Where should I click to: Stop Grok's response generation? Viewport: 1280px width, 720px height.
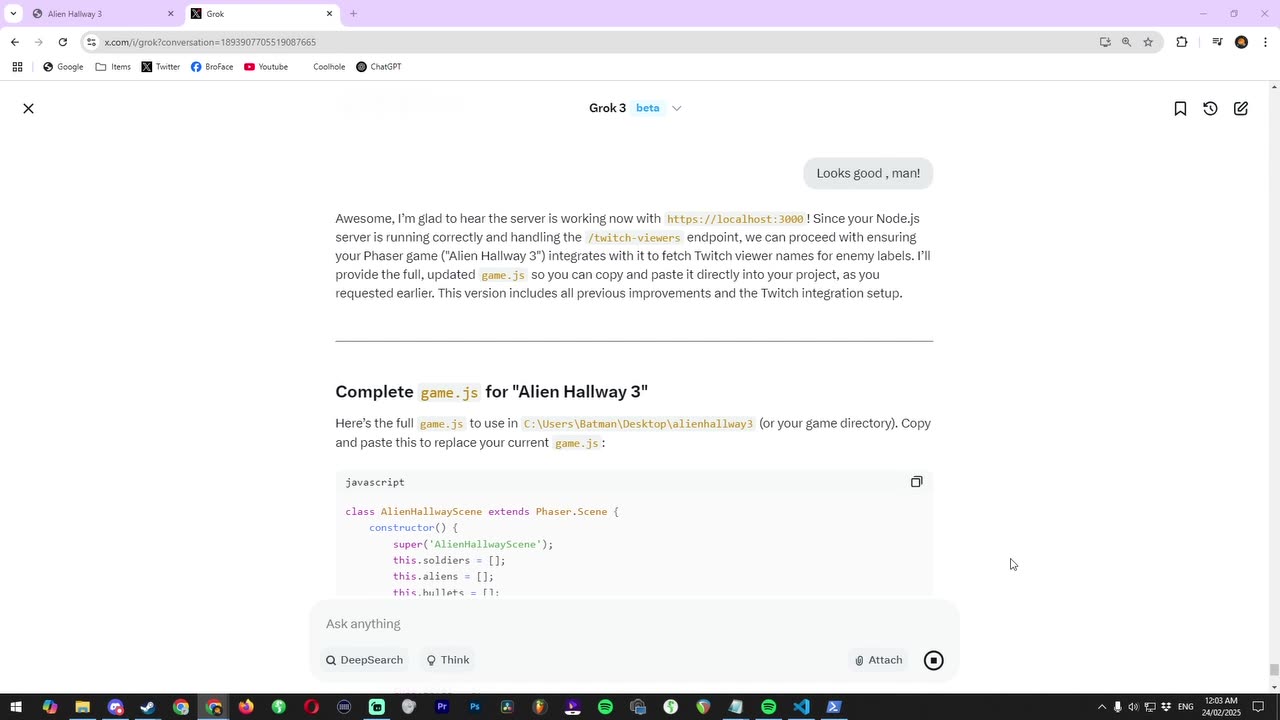point(933,660)
